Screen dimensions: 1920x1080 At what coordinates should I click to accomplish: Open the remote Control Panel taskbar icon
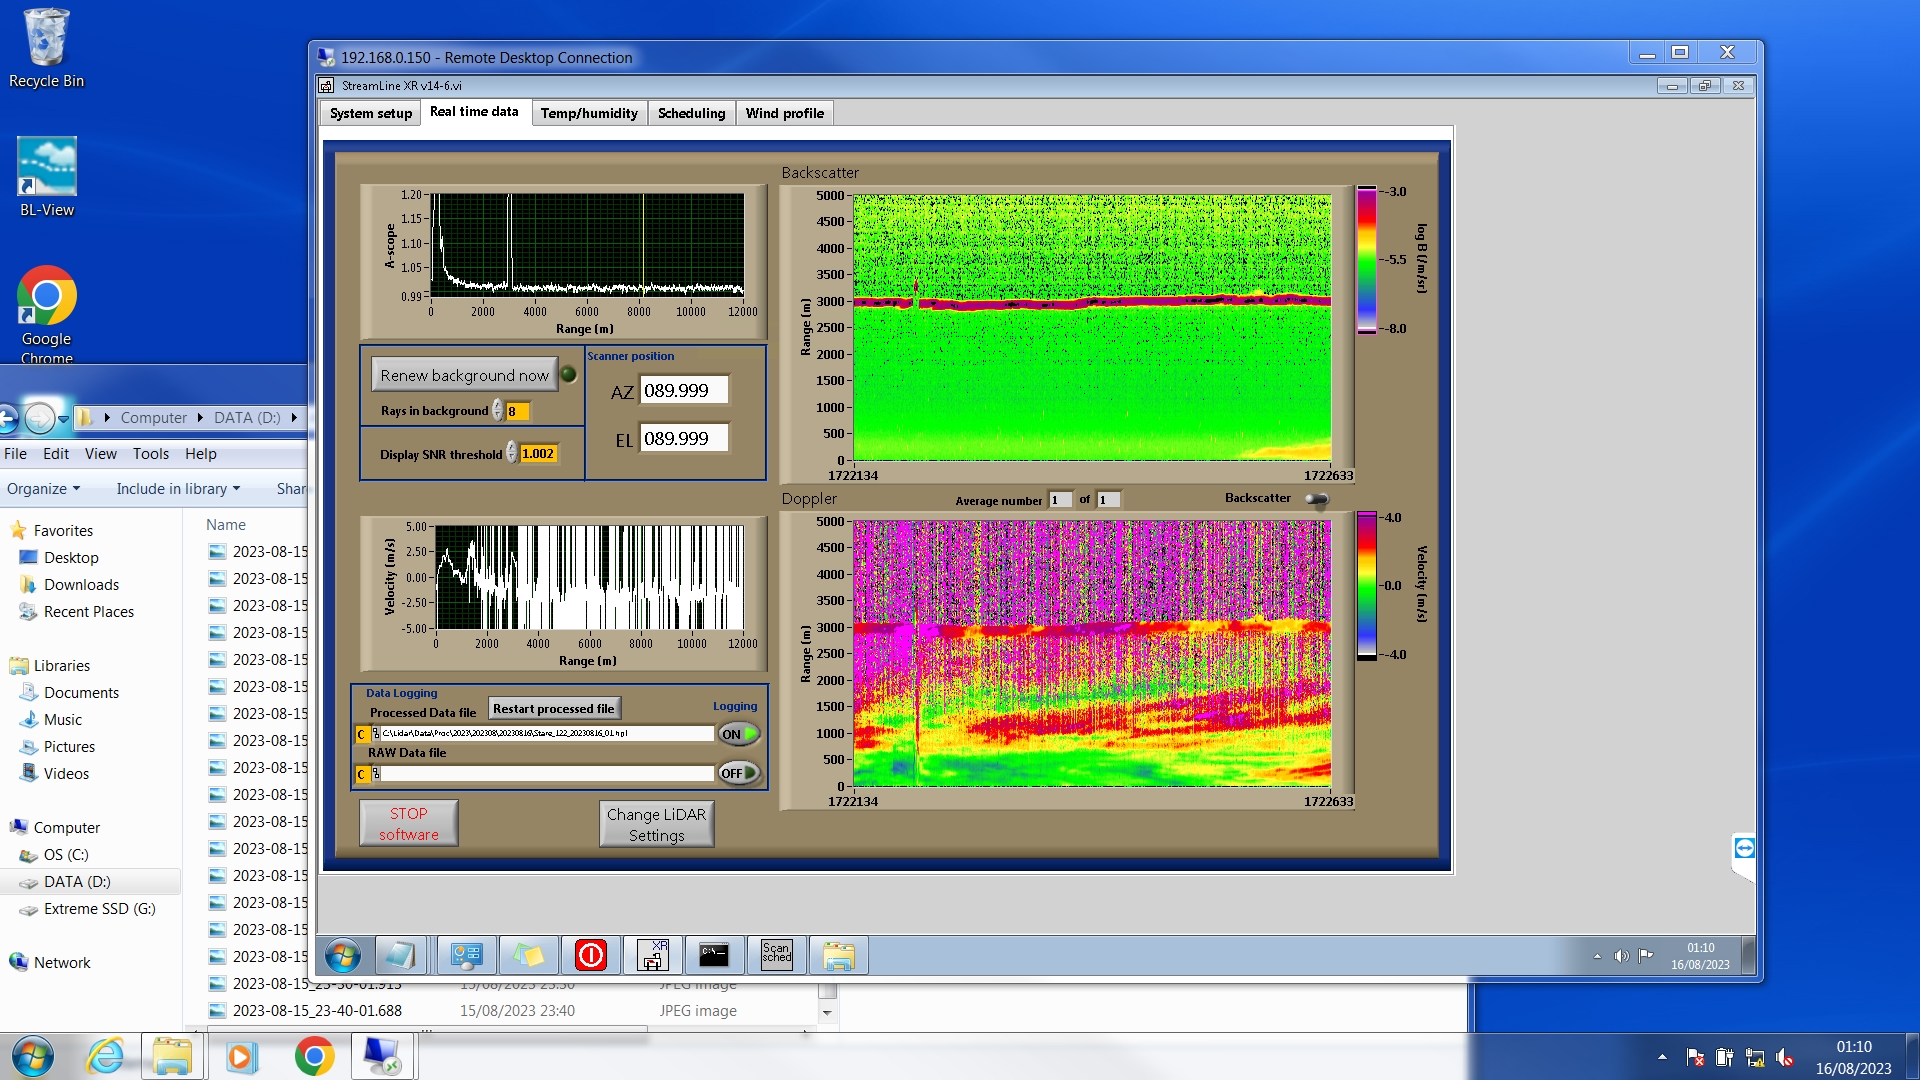[466, 956]
